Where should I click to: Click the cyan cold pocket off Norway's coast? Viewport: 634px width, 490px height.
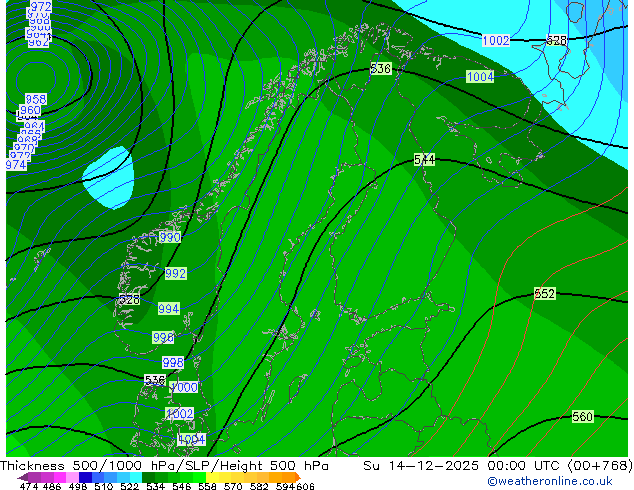(x=109, y=178)
